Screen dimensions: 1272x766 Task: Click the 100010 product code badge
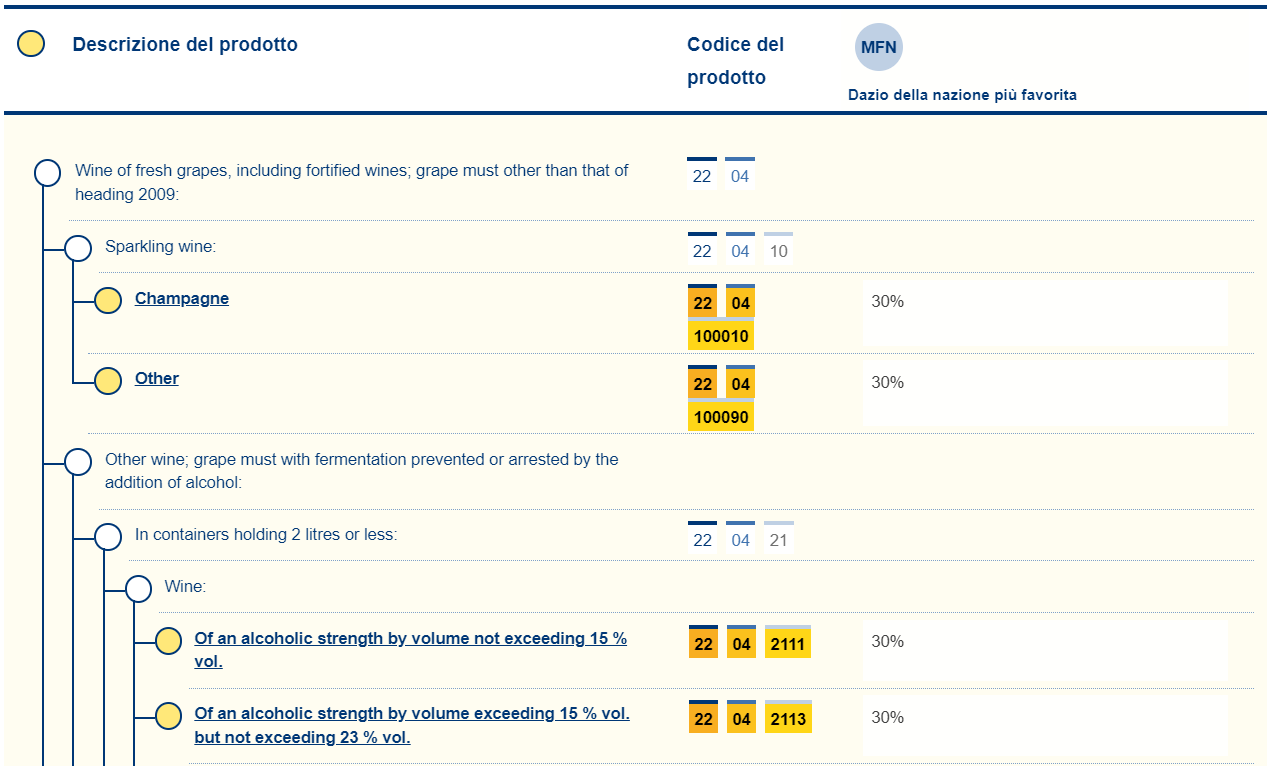tap(721, 336)
